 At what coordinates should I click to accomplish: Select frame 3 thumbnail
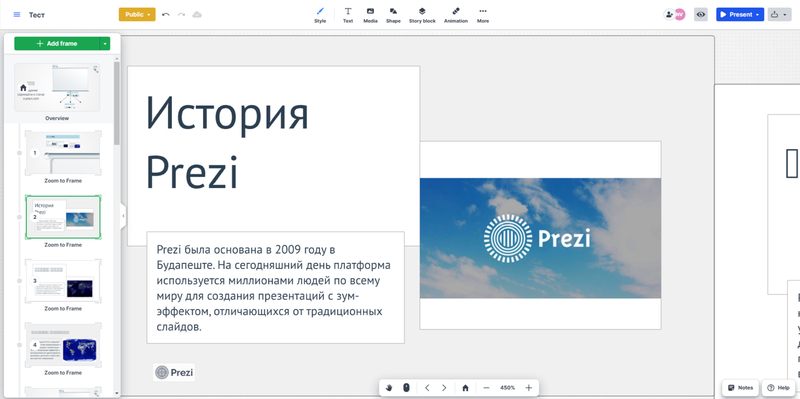[x=63, y=281]
